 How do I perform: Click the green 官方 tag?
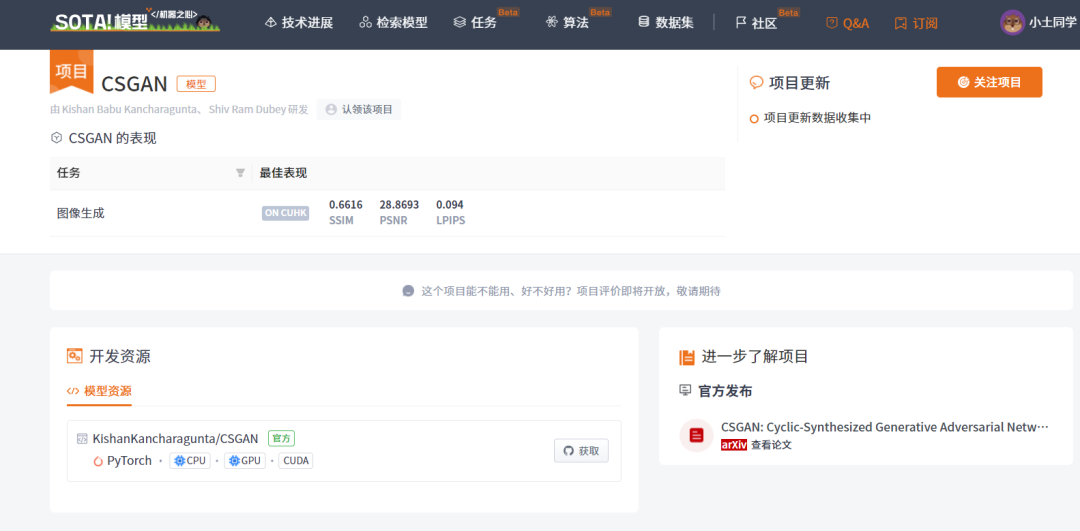(282, 438)
